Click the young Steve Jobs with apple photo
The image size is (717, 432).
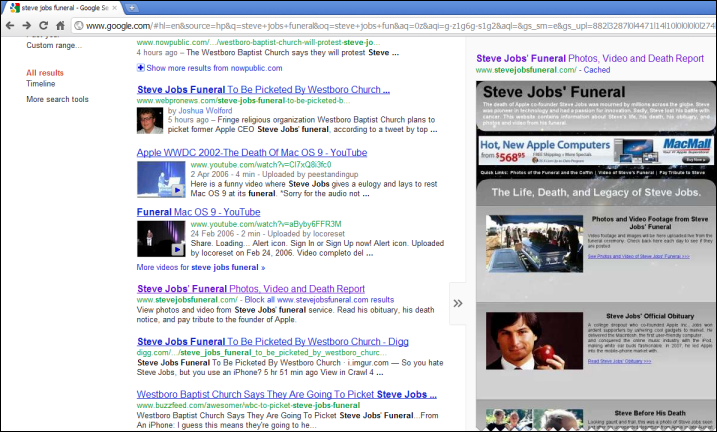pos(534,341)
